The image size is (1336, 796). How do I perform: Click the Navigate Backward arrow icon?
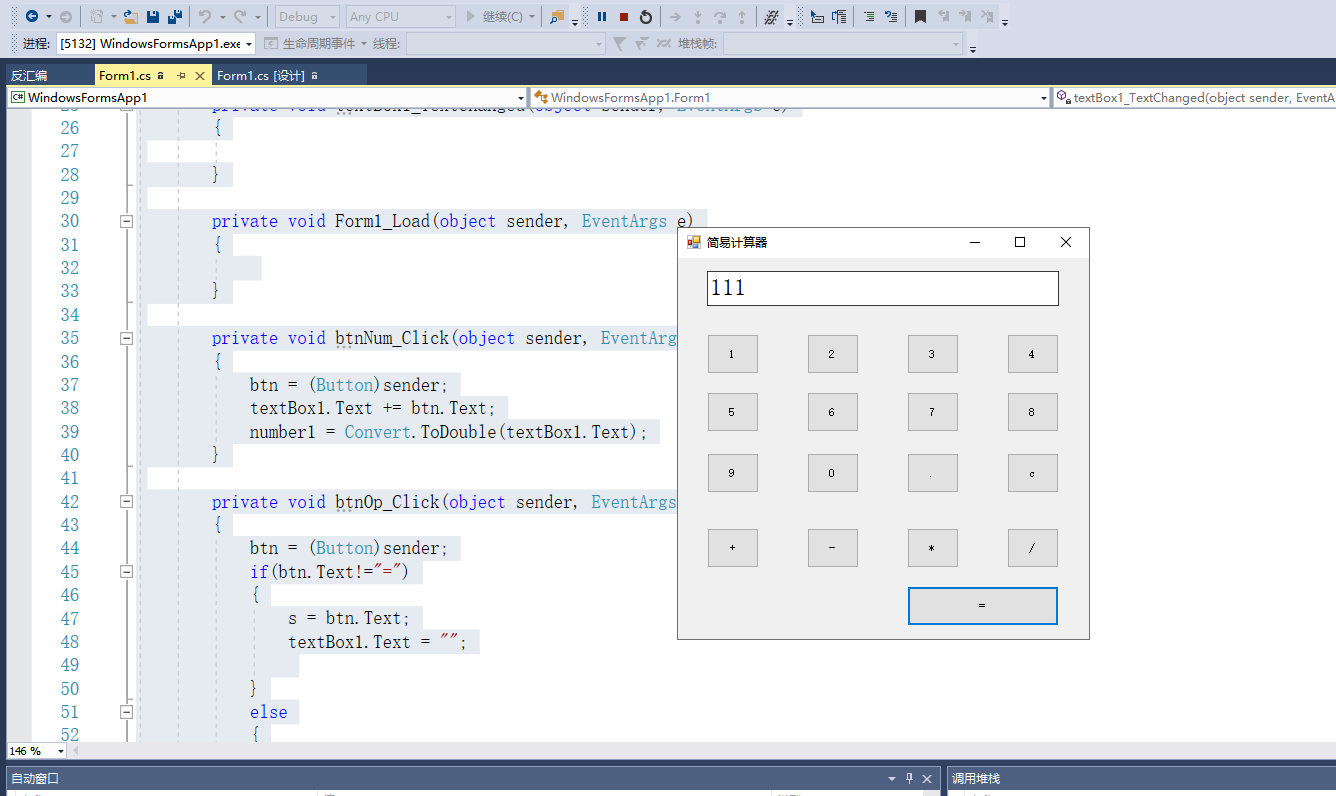[x=32, y=16]
